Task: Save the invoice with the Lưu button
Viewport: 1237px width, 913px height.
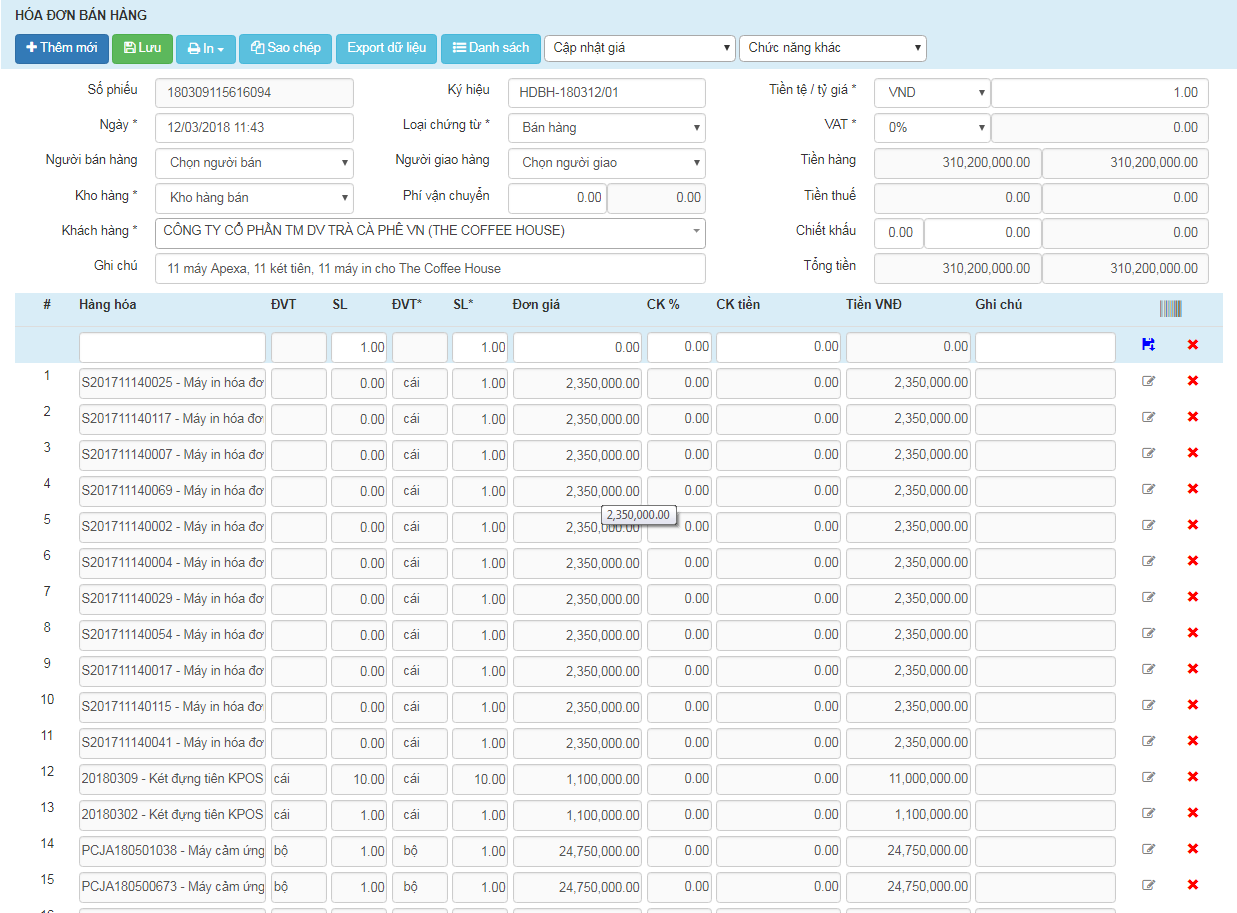Action: point(142,48)
